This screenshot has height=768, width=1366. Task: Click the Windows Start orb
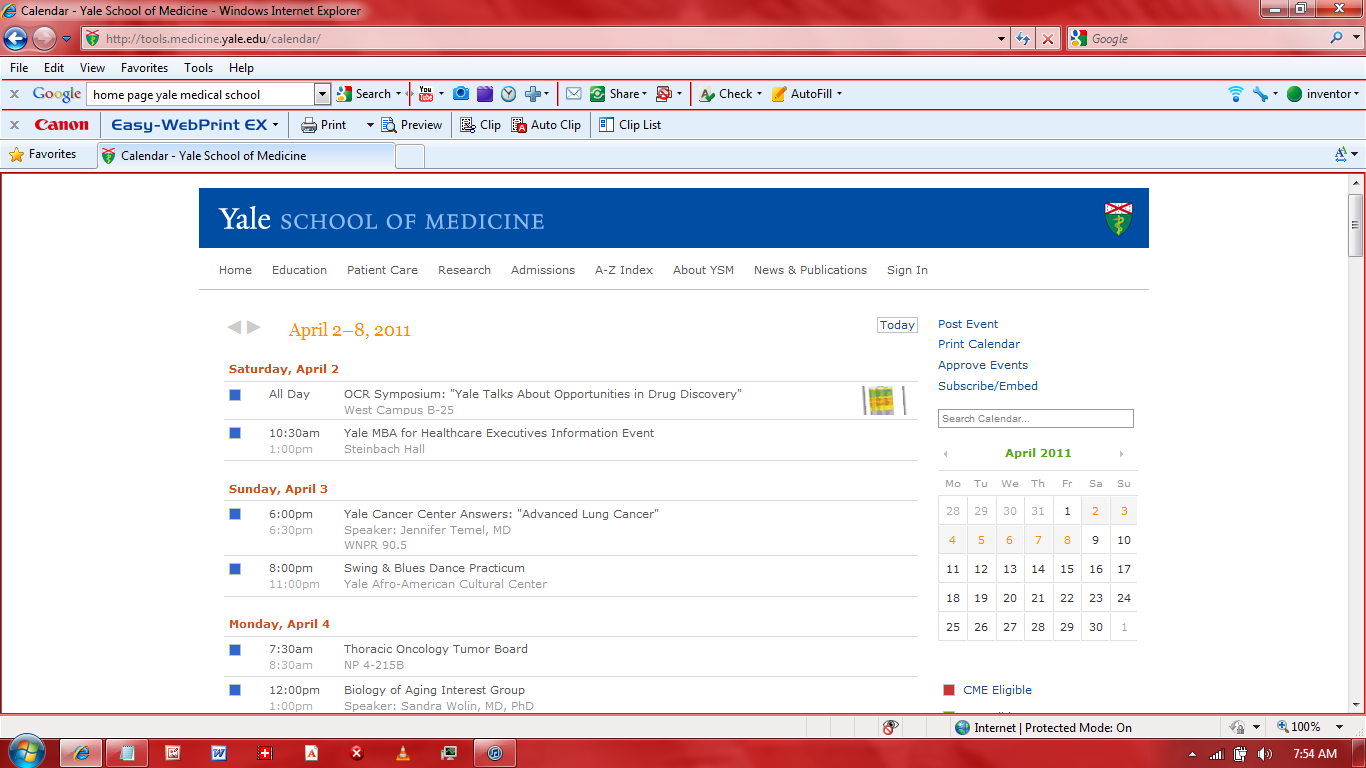[x=25, y=751]
